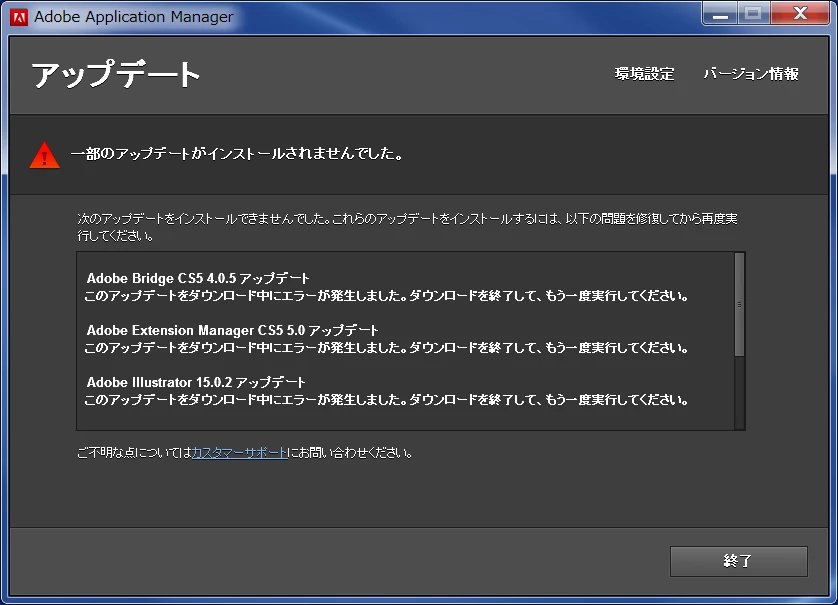Click the error description under Adobe Bridge
This screenshot has width=838, height=605.
point(386,296)
